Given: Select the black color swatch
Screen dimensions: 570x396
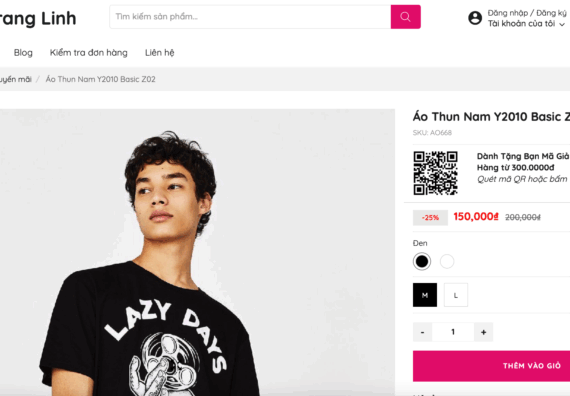Looking at the screenshot, I should tap(422, 261).
